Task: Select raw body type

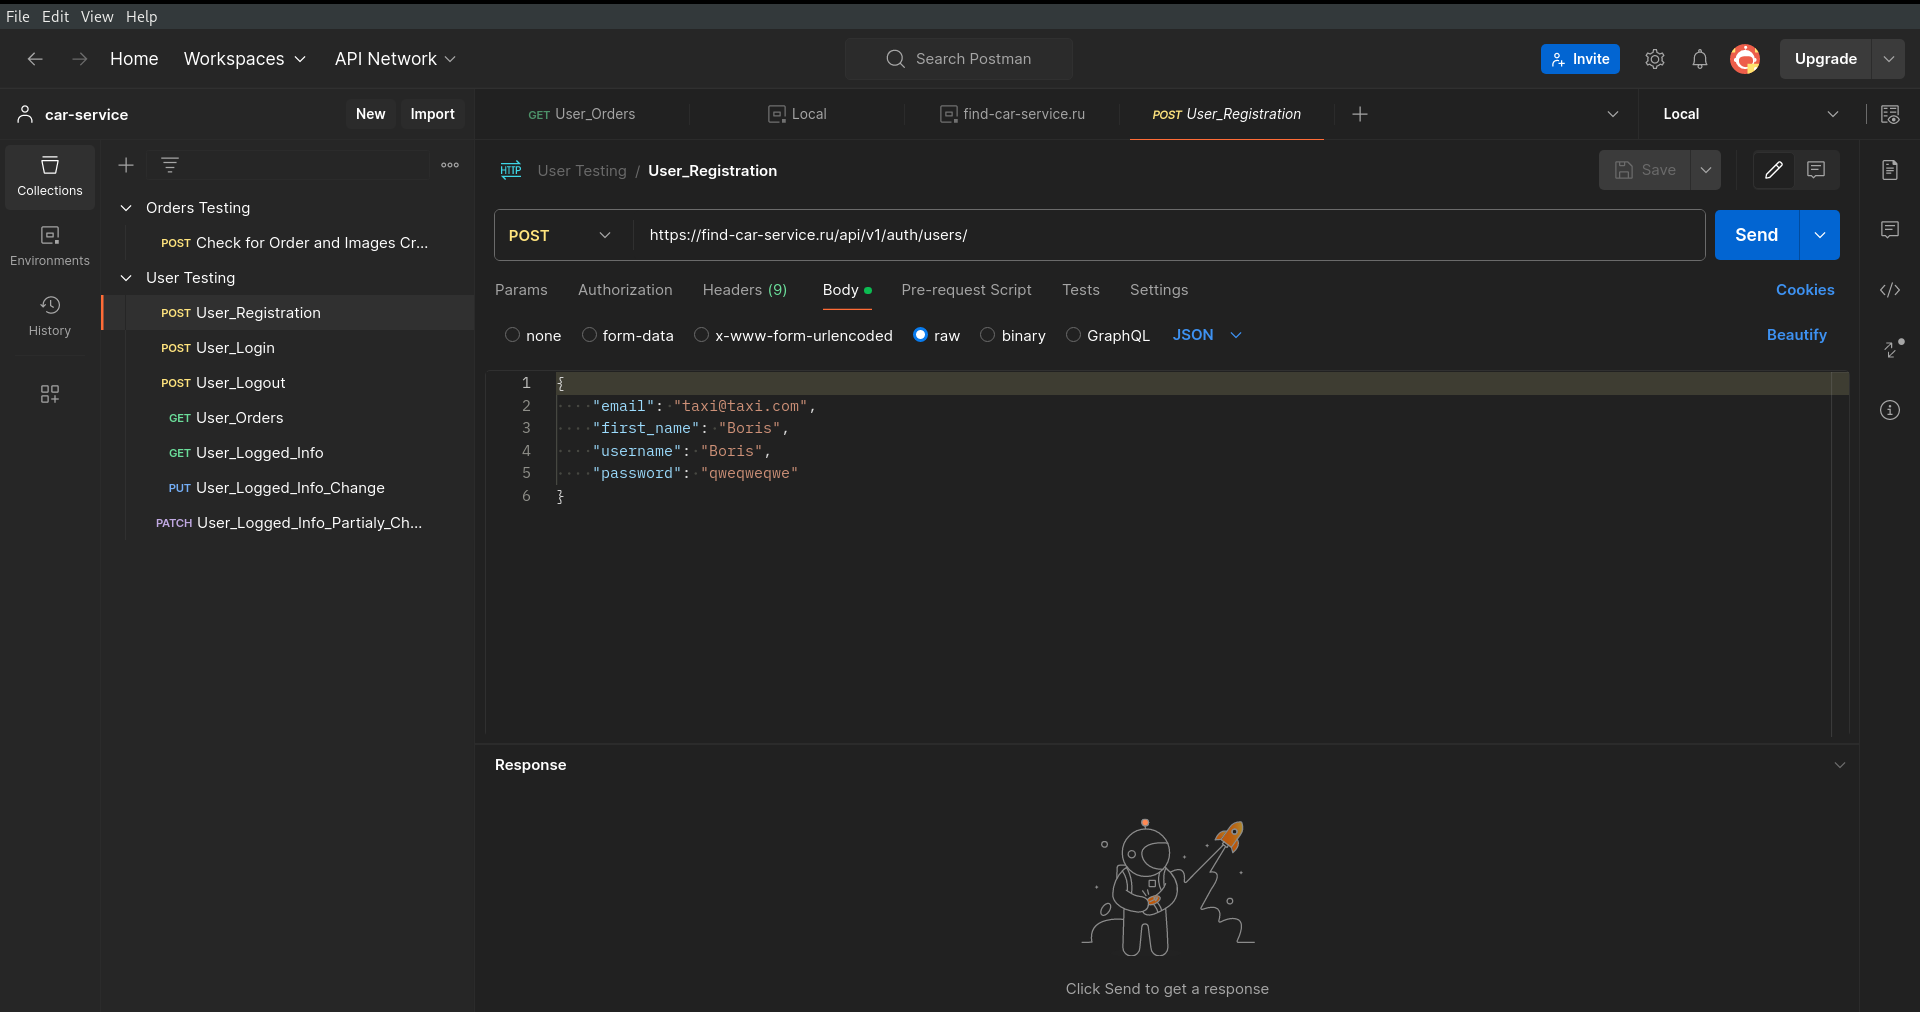Action: click(921, 335)
